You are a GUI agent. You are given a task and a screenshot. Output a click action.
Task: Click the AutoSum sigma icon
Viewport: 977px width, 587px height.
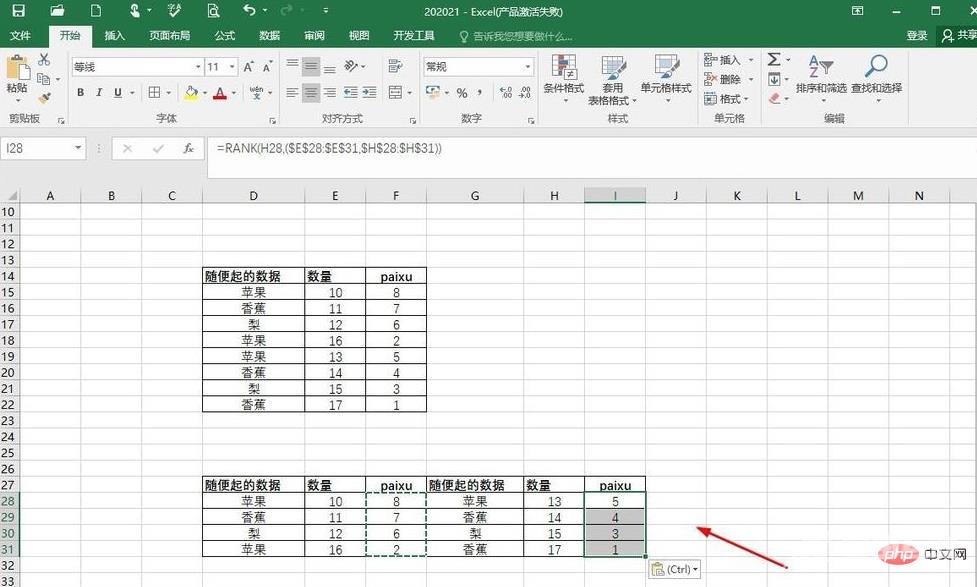click(774, 60)
